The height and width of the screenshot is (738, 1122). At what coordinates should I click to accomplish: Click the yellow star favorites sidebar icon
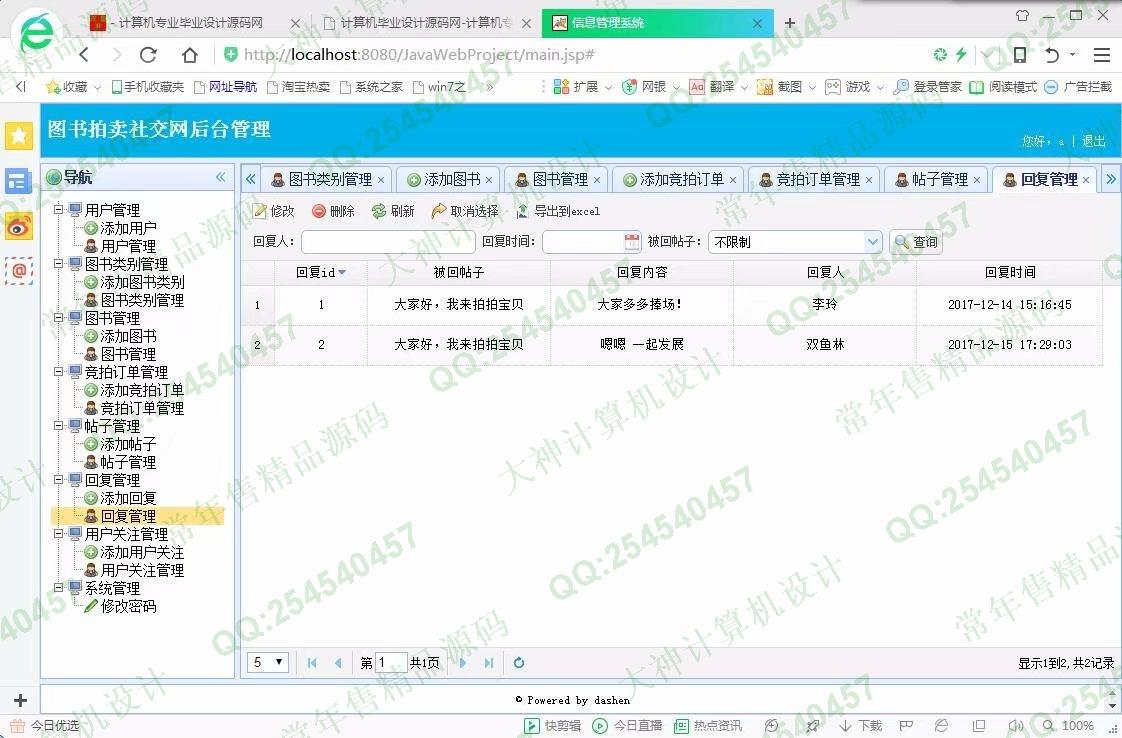pyautogui.click(x=19, y=135)
